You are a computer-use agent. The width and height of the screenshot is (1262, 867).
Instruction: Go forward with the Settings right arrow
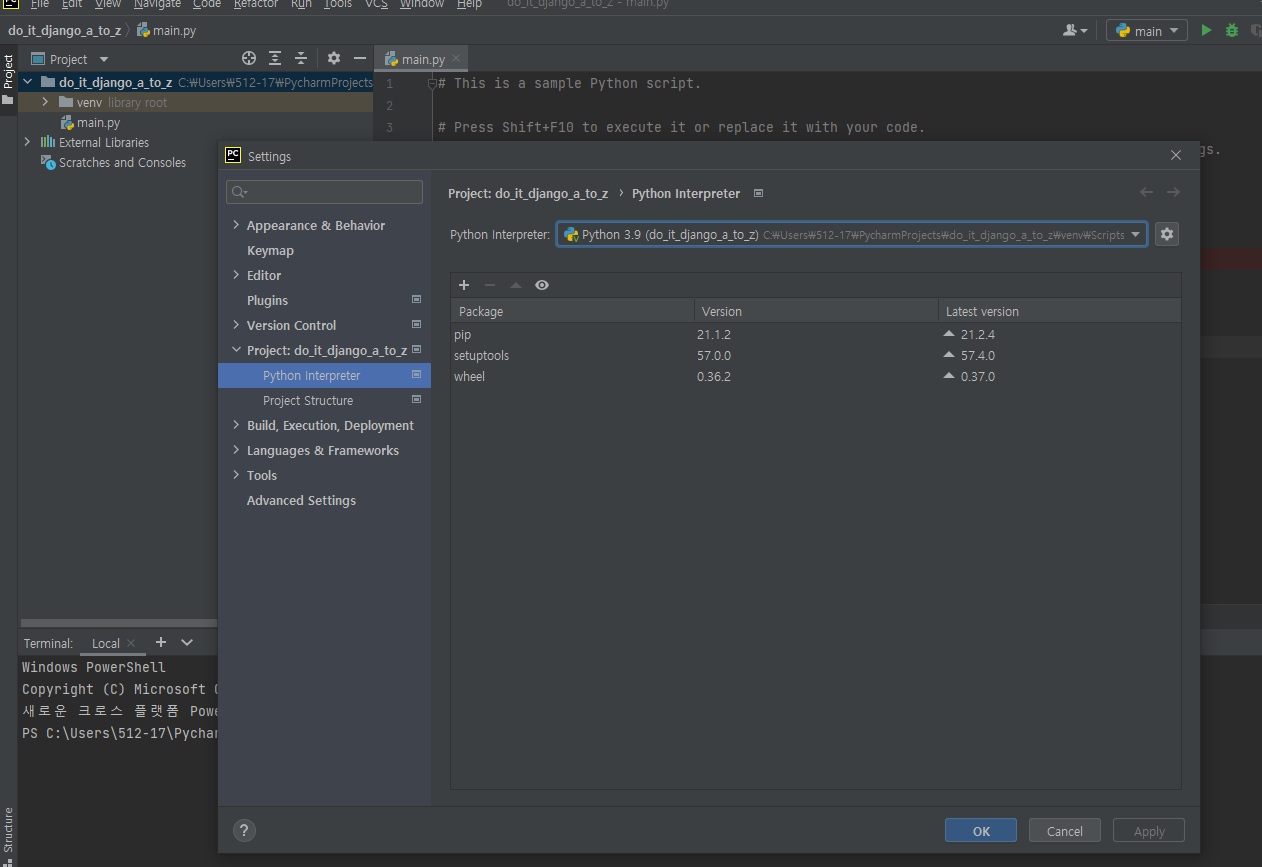[x=1173, y=192]
